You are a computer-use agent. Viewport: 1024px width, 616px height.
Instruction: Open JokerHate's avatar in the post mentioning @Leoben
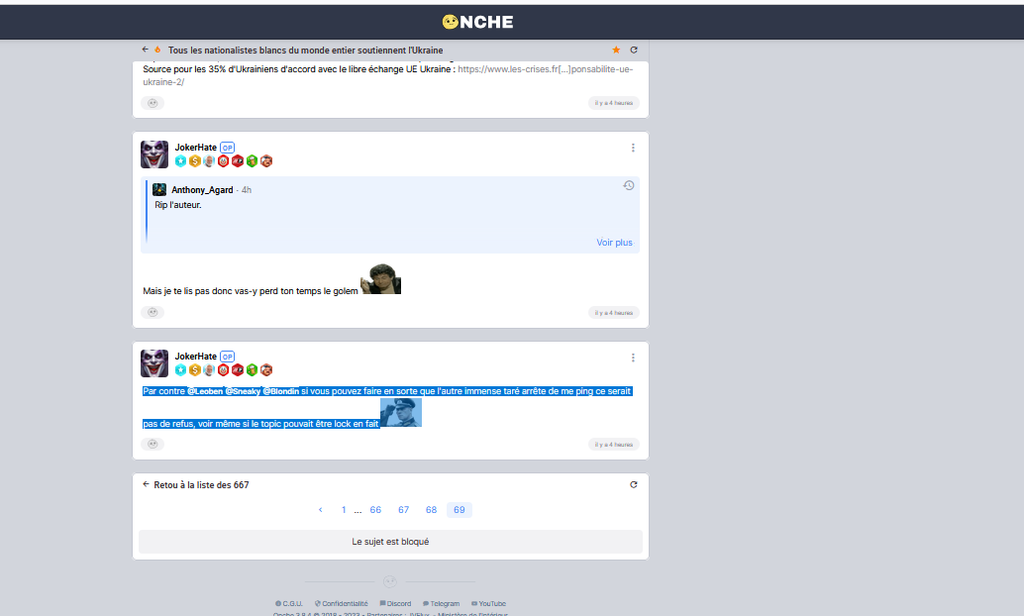tap(154, 363)
